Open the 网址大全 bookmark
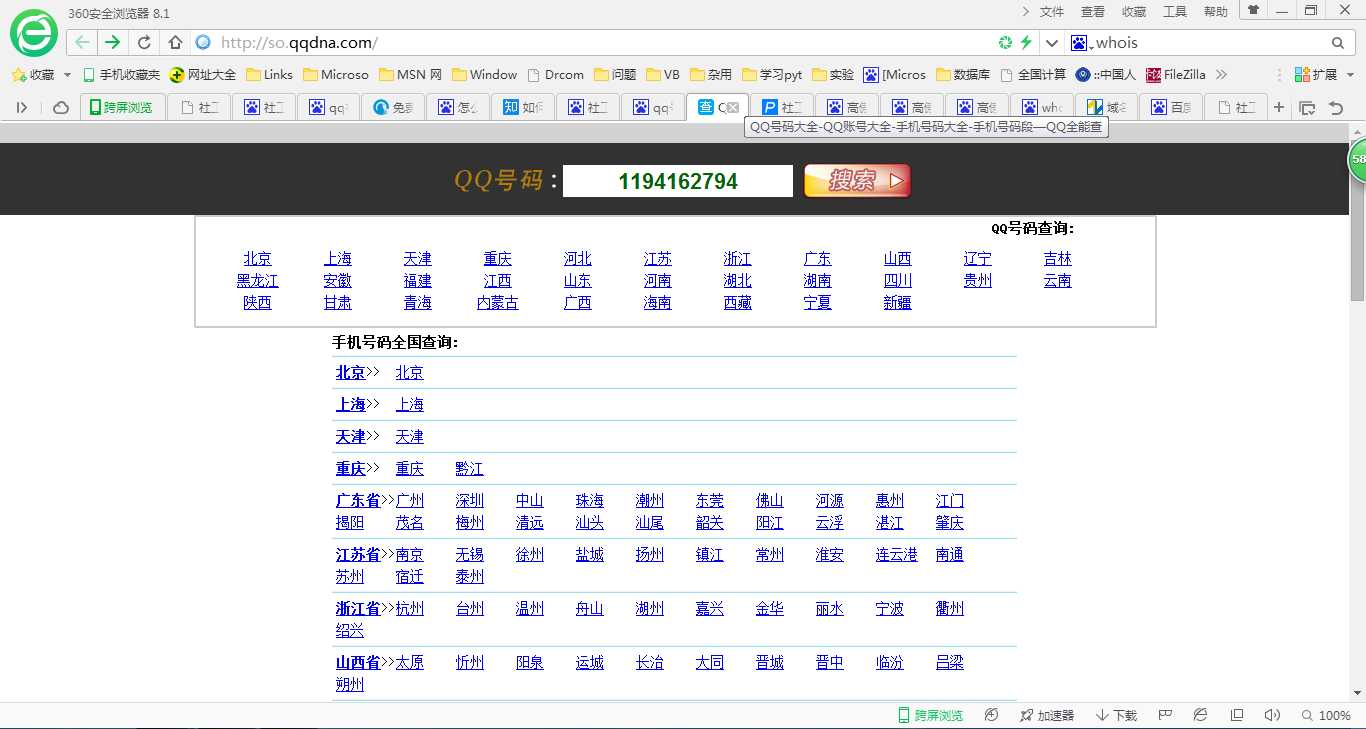The image size is (1366, 729). click(203, 75)
